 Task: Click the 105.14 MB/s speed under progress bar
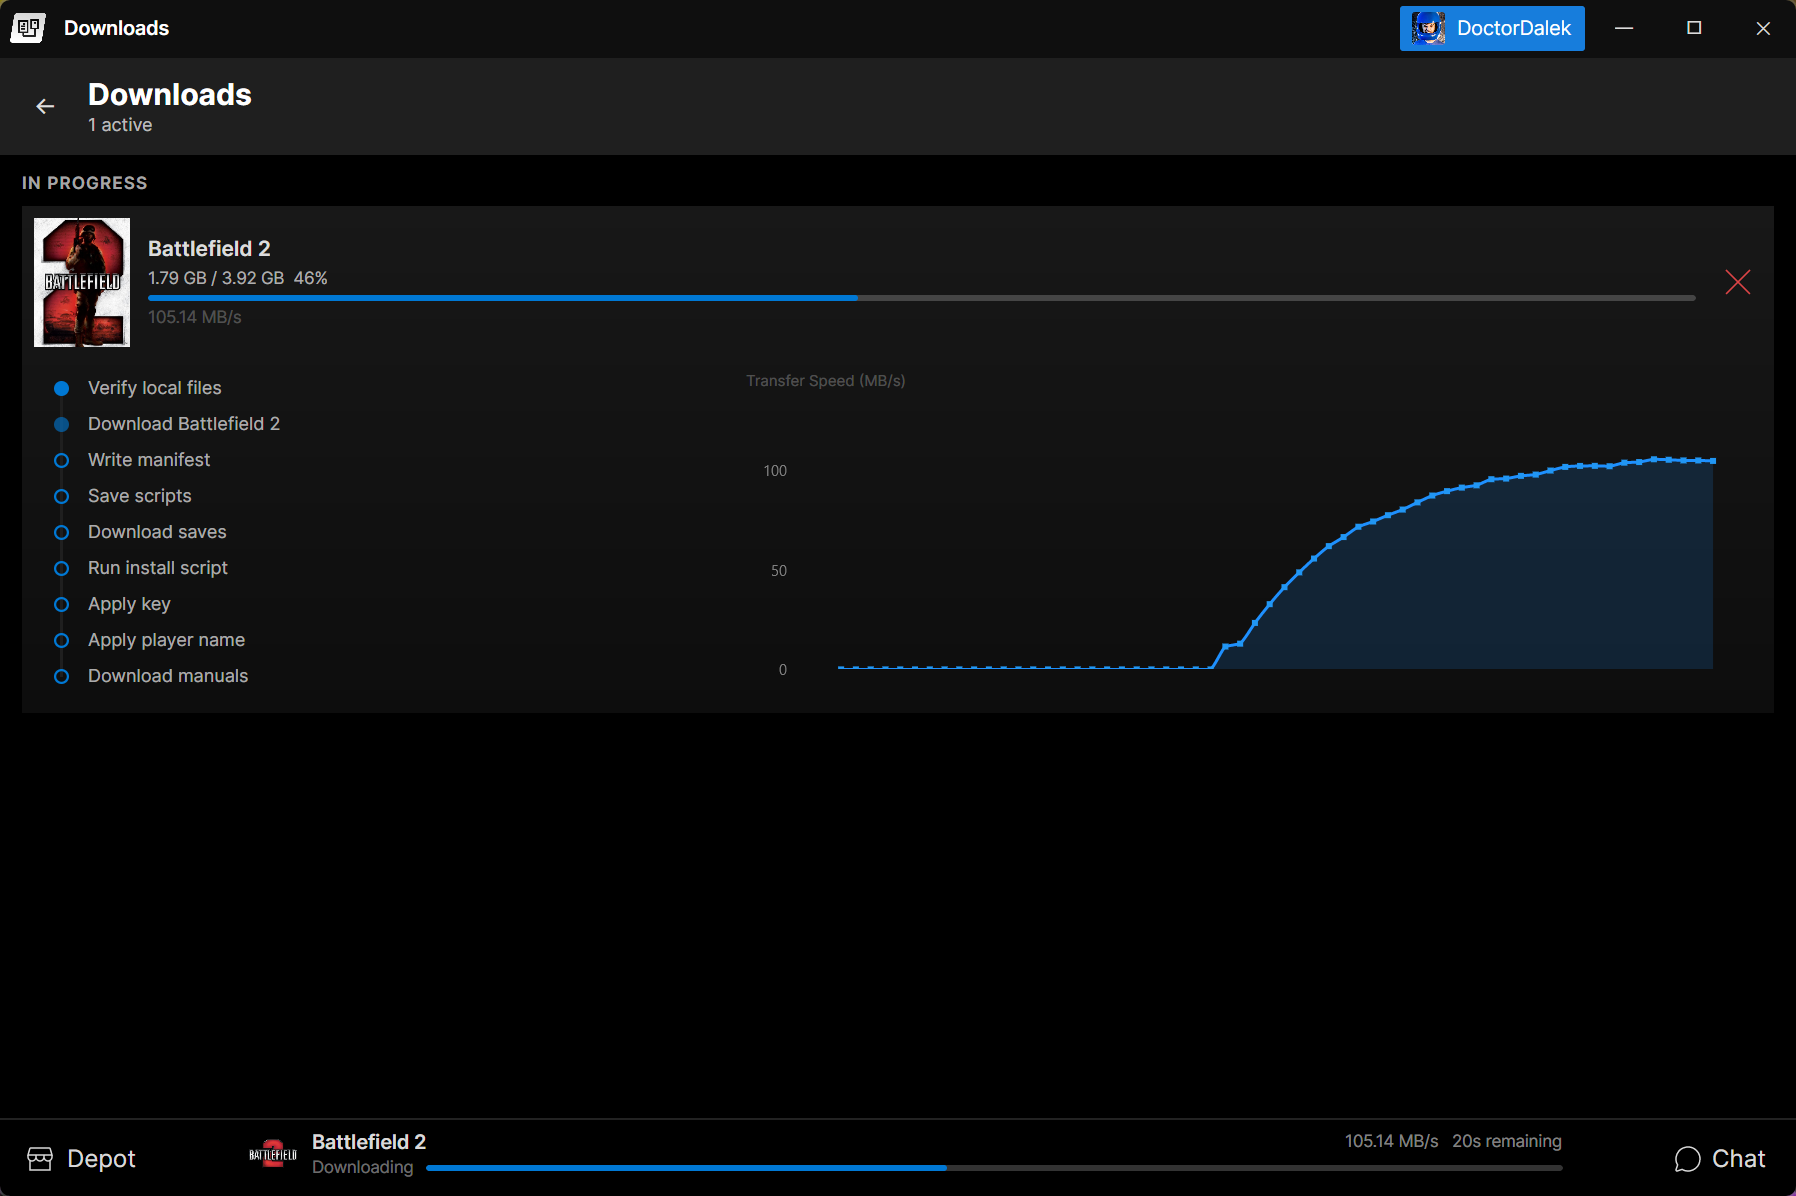point(195,317)
